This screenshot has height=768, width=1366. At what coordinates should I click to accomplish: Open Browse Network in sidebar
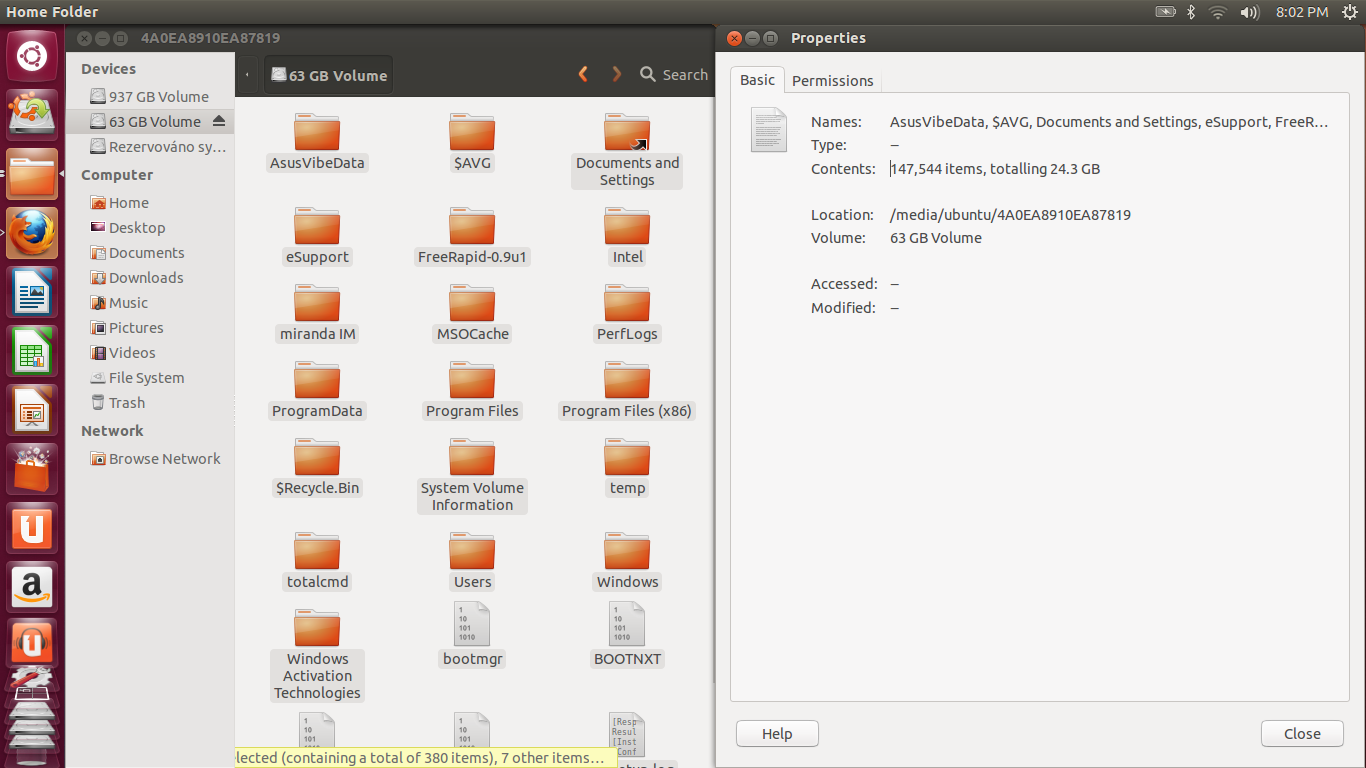(x=150, y=458)
